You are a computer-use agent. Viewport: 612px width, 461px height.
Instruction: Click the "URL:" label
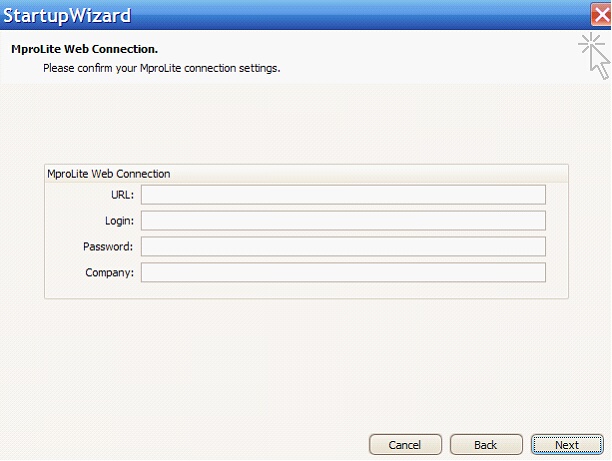coord(122,195)
